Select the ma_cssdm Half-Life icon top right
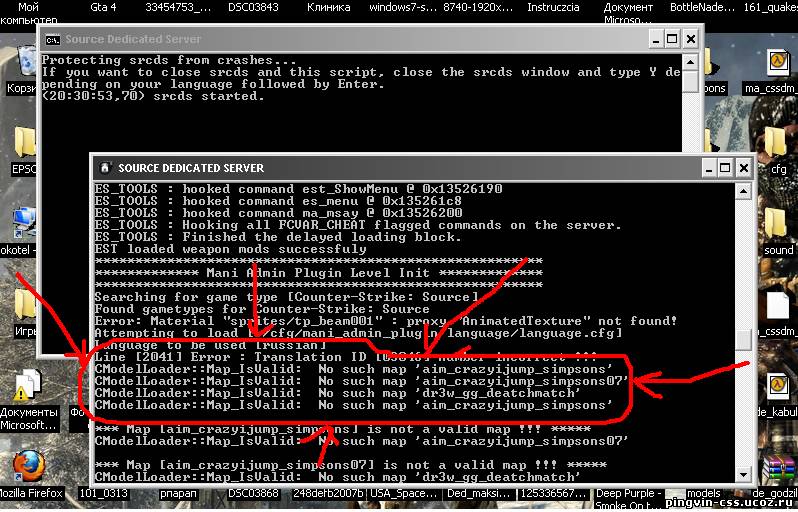798x512 pixels. coord(778,62)
